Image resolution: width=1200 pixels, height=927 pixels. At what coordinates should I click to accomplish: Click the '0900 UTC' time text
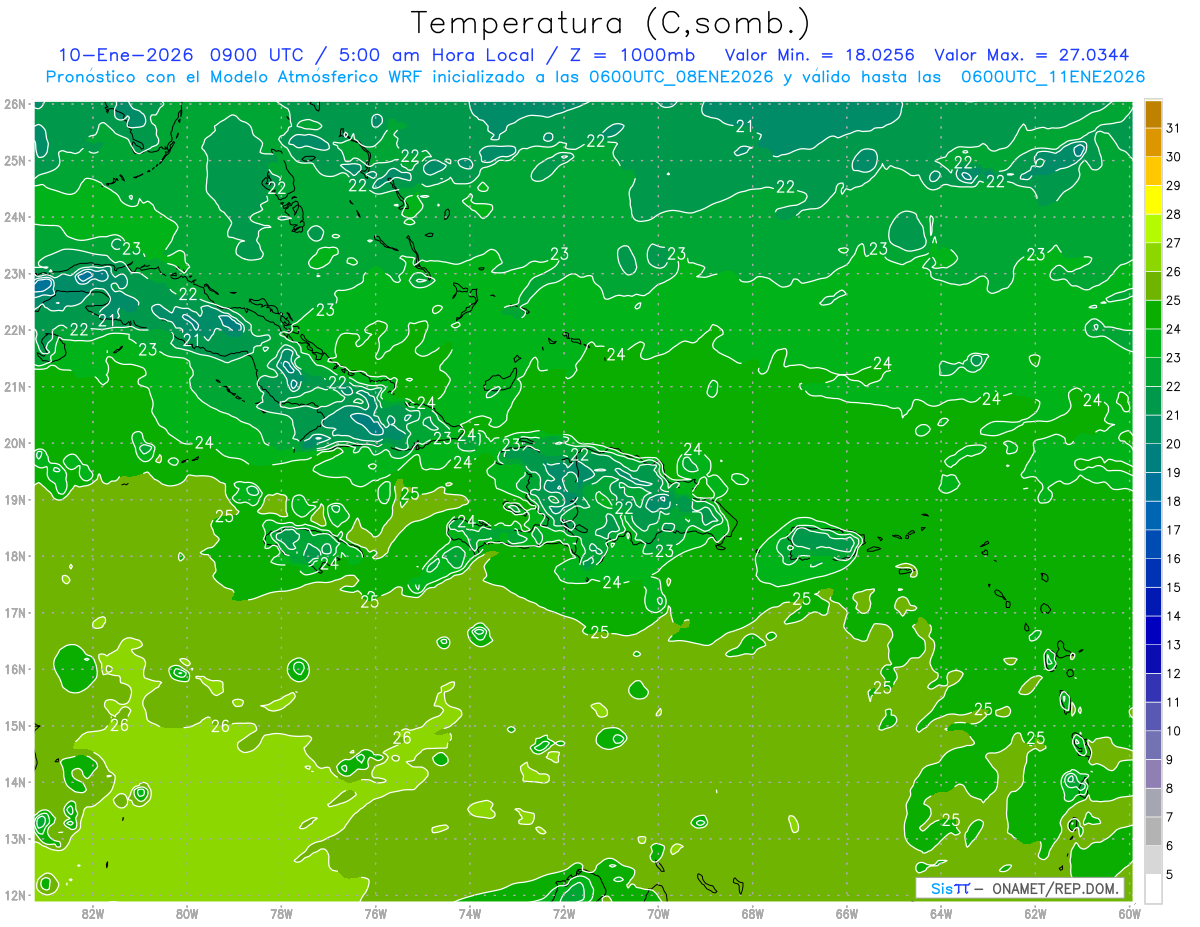256,54
